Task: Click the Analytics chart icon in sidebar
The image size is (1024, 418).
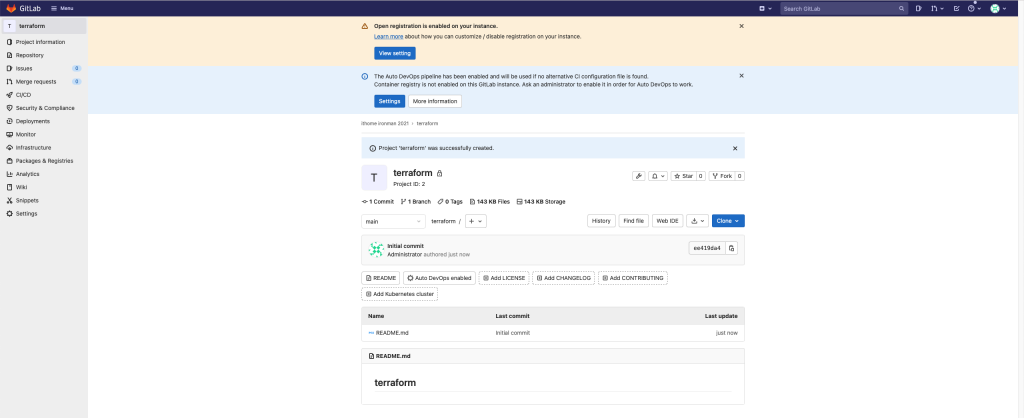Action: tap(9, 174)
